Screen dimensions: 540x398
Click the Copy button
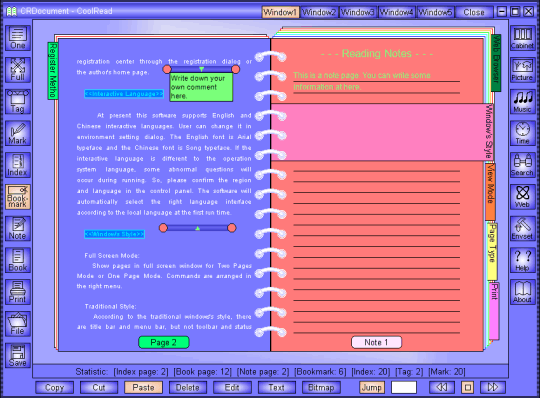[54, 387]
